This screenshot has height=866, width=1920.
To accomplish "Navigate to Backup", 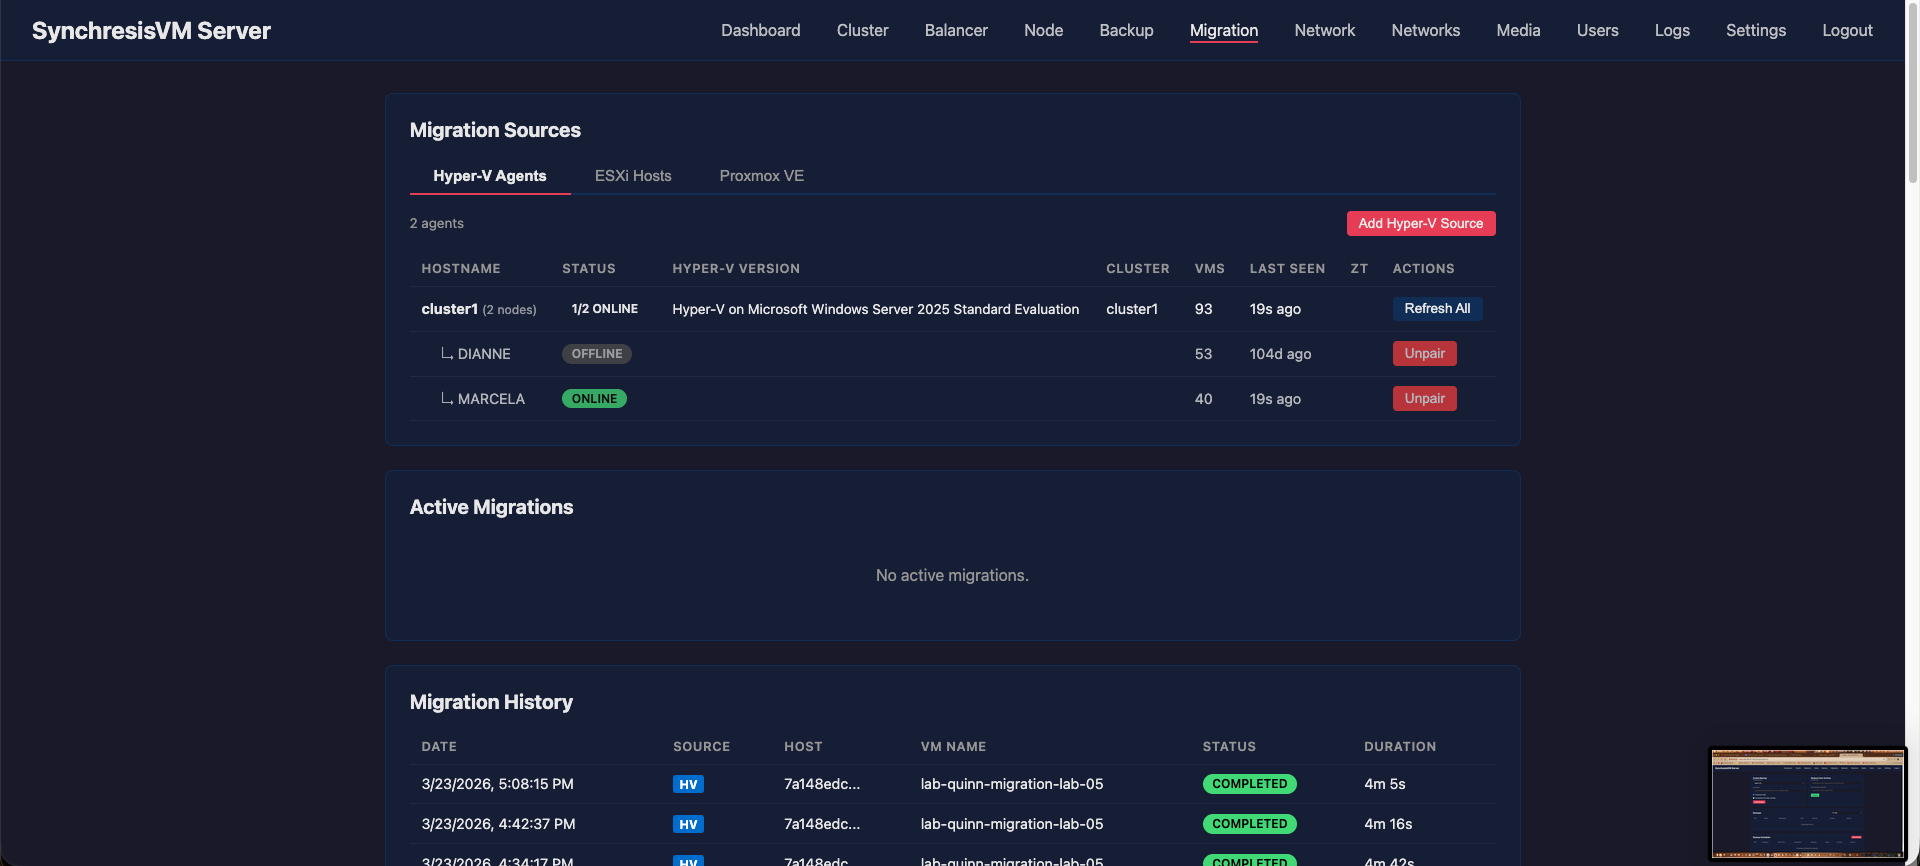I will (1126, 30).
